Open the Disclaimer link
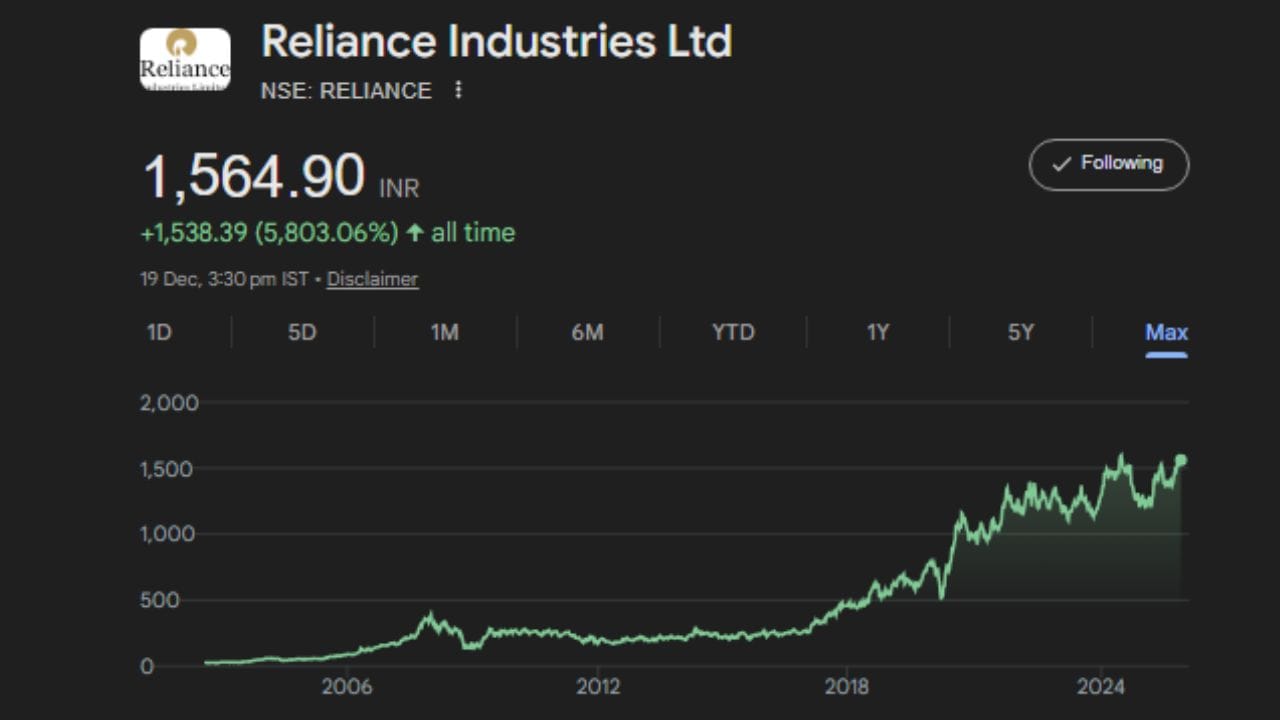Screen dimensions: 1280x720 click(372, 280)
